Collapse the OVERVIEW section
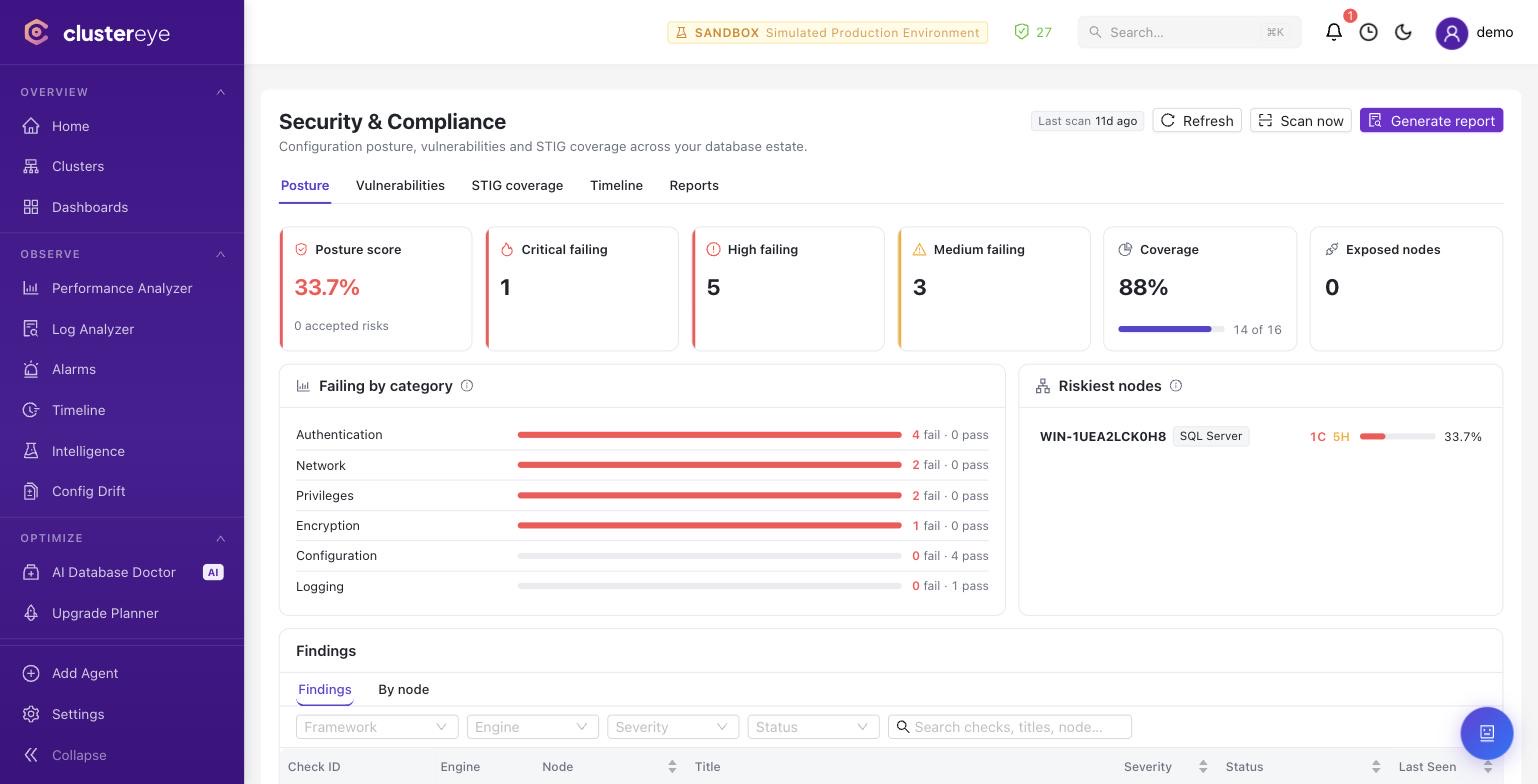 click(221, 92)
